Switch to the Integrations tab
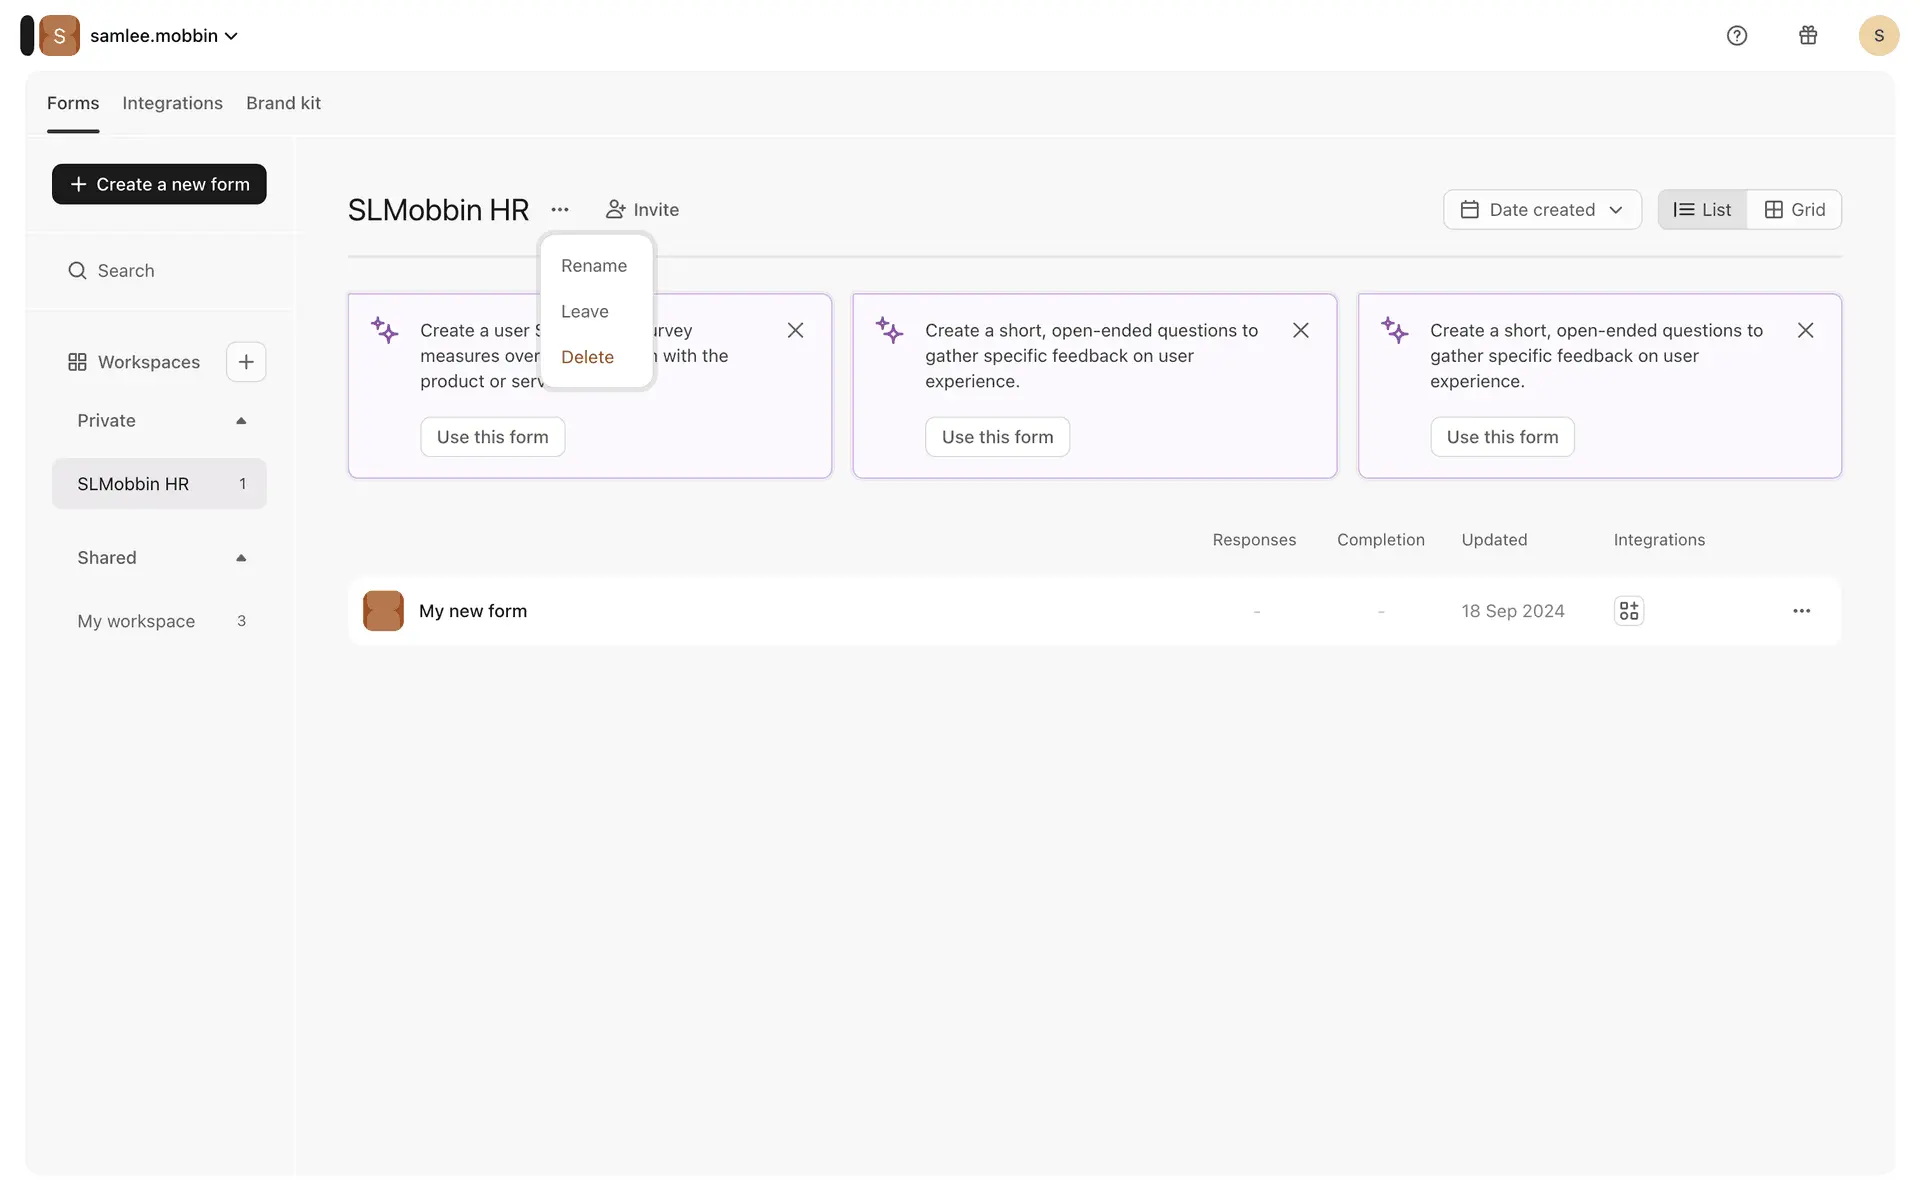This screenshot has width=1920, height=1200. click(172, 103)
